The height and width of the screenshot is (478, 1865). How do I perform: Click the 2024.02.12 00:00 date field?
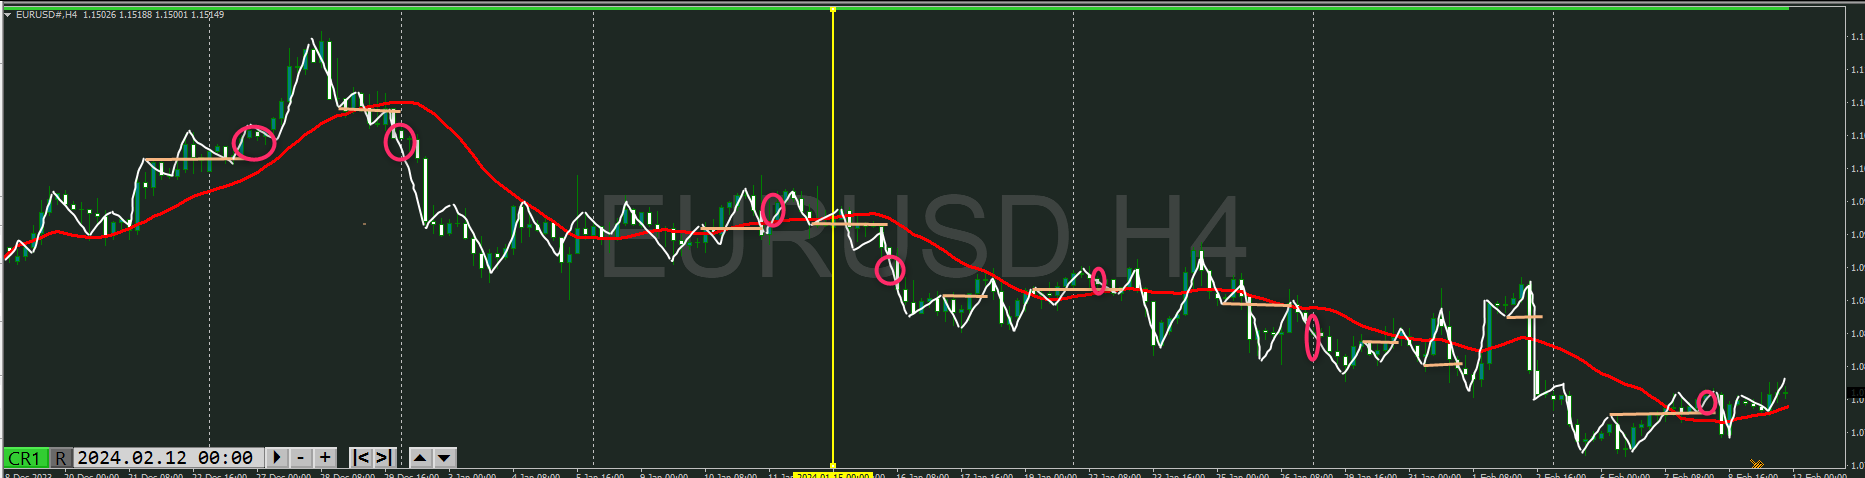coord(166,458)
